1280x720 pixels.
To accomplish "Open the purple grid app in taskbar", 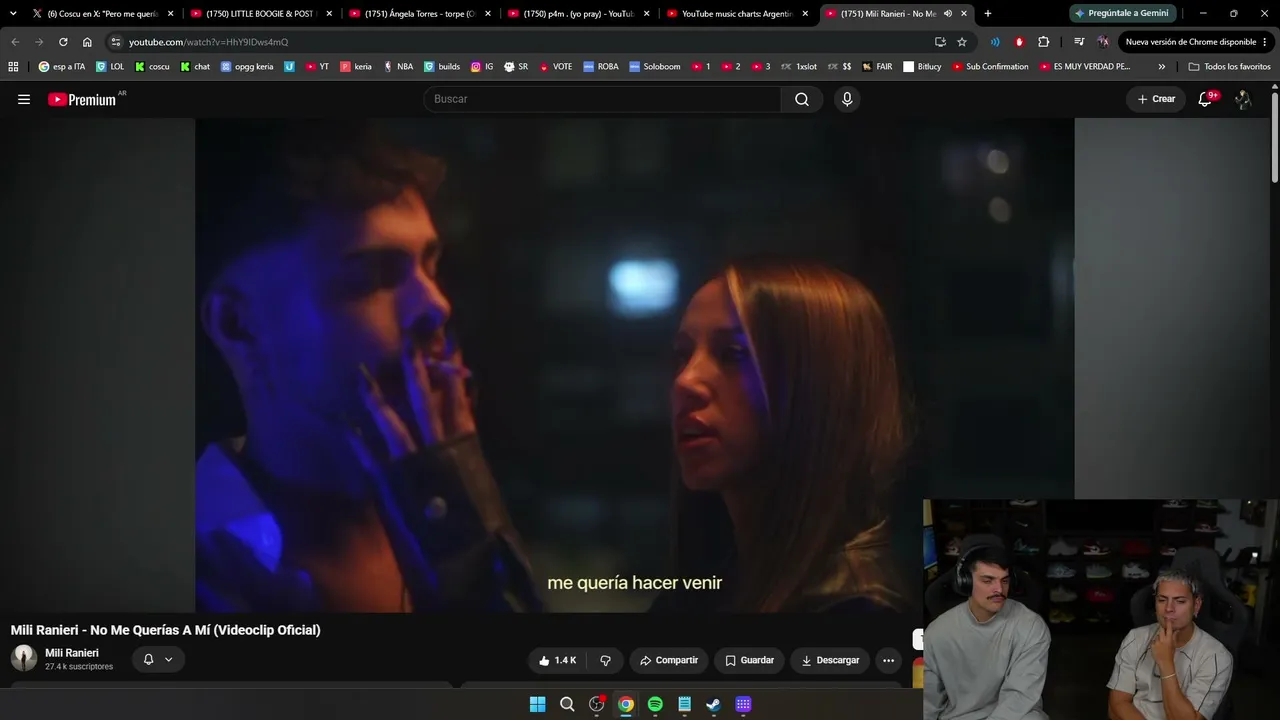I will tap(743, 704).
